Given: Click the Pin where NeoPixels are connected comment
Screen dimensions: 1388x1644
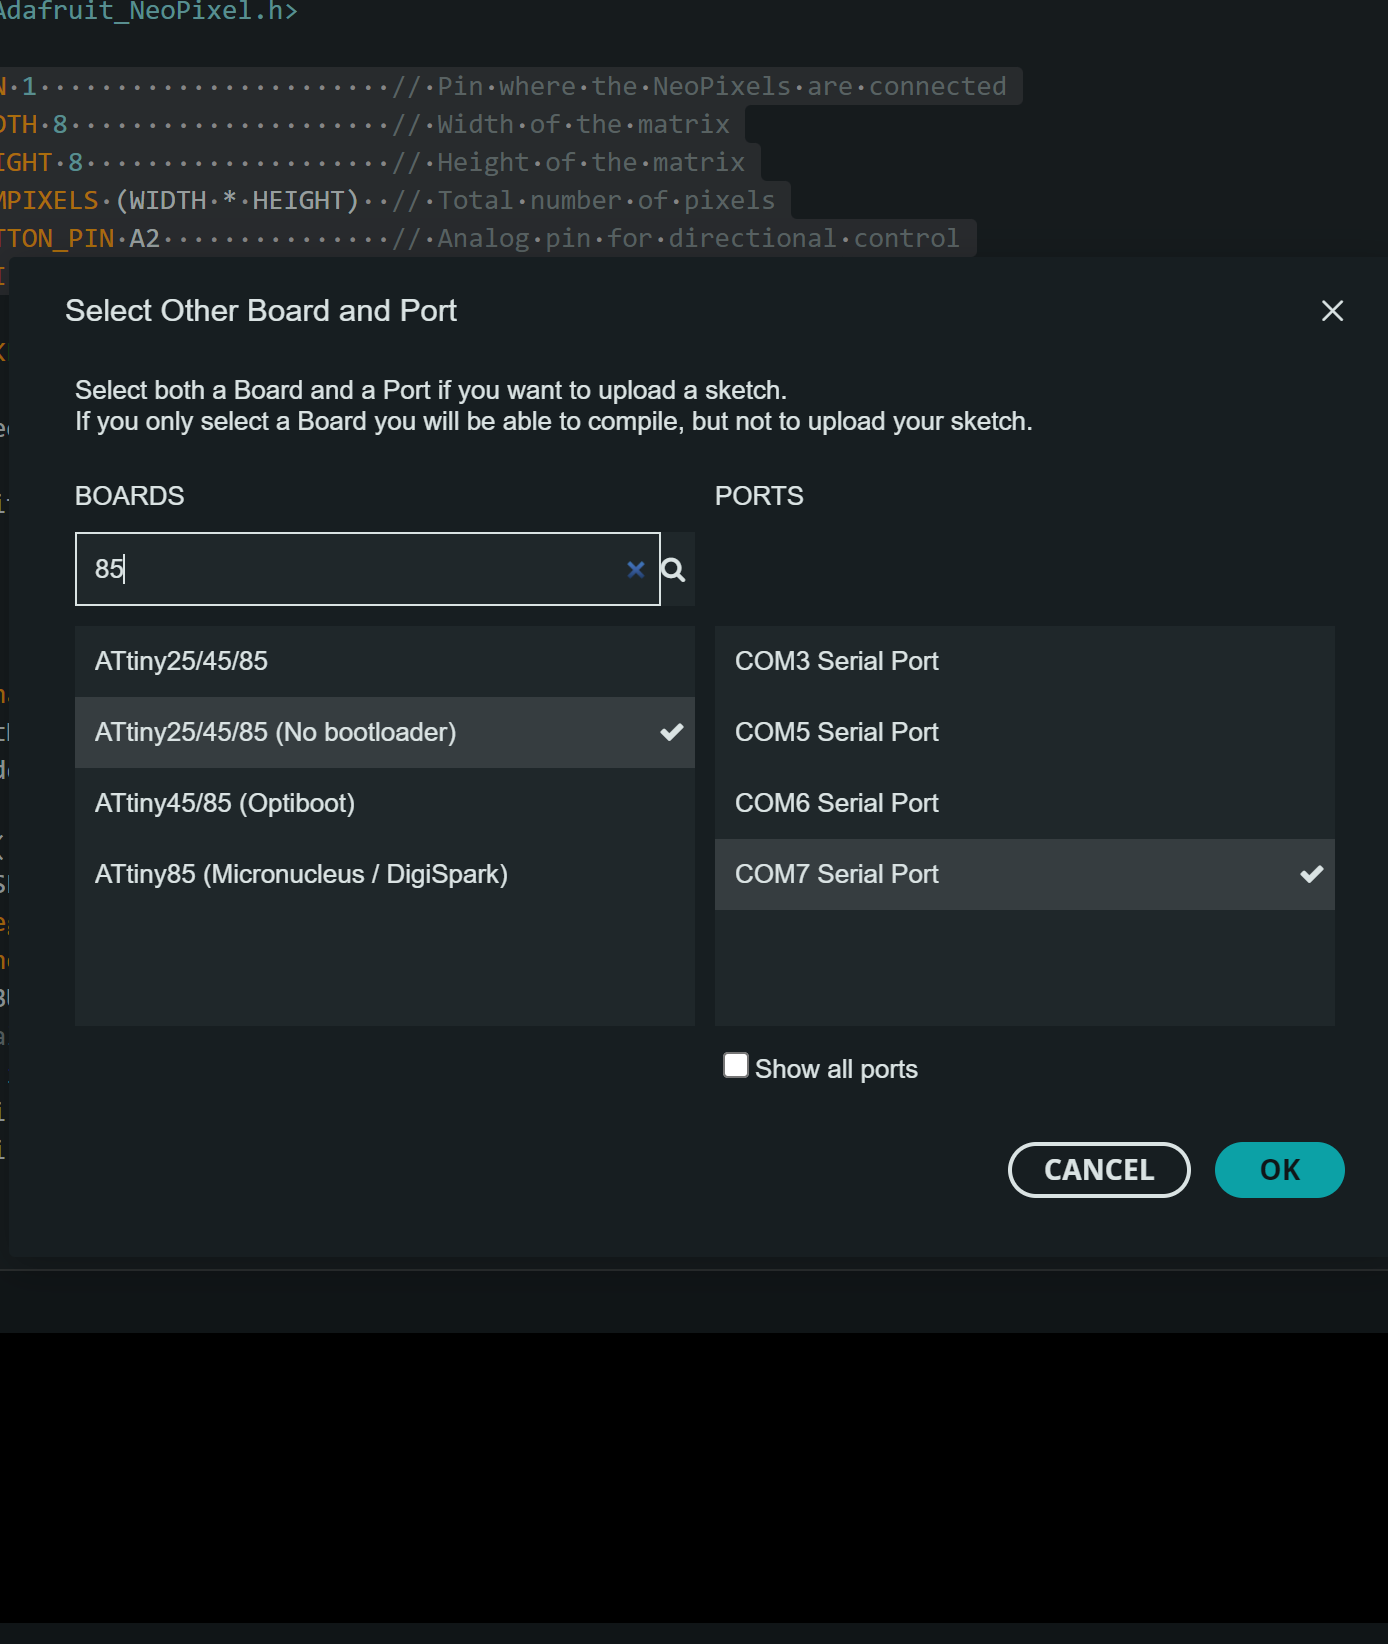Looking at the screenshot, I should [x=699, y=87].
